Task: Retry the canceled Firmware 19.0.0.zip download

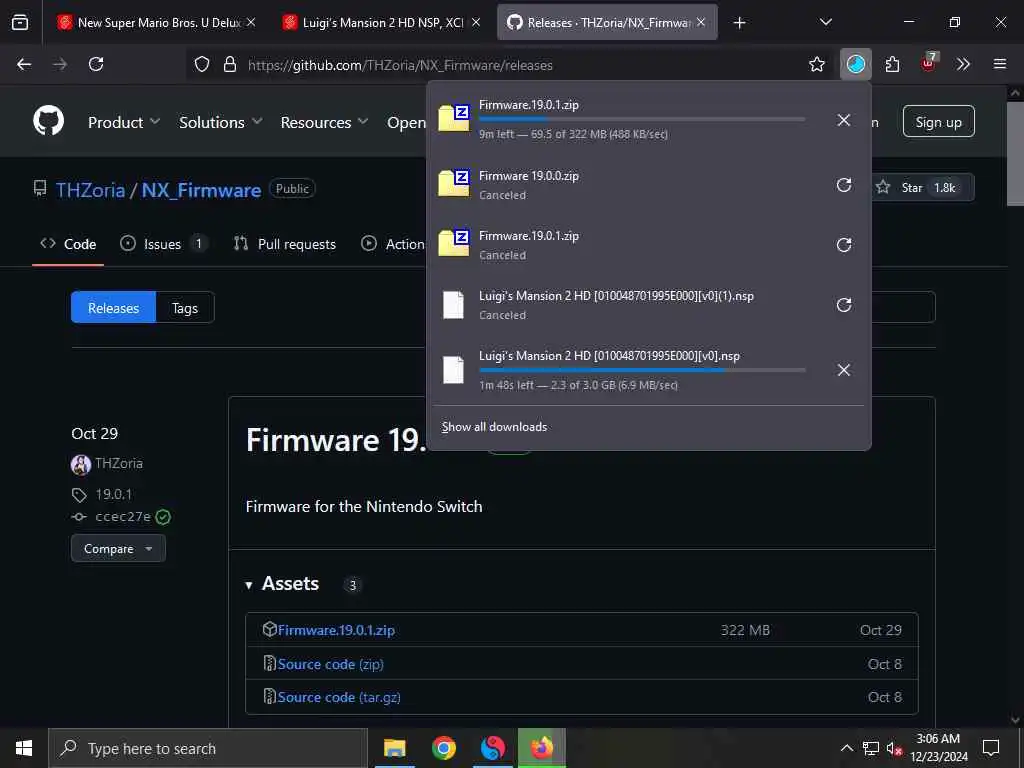Action: [843, 185]
